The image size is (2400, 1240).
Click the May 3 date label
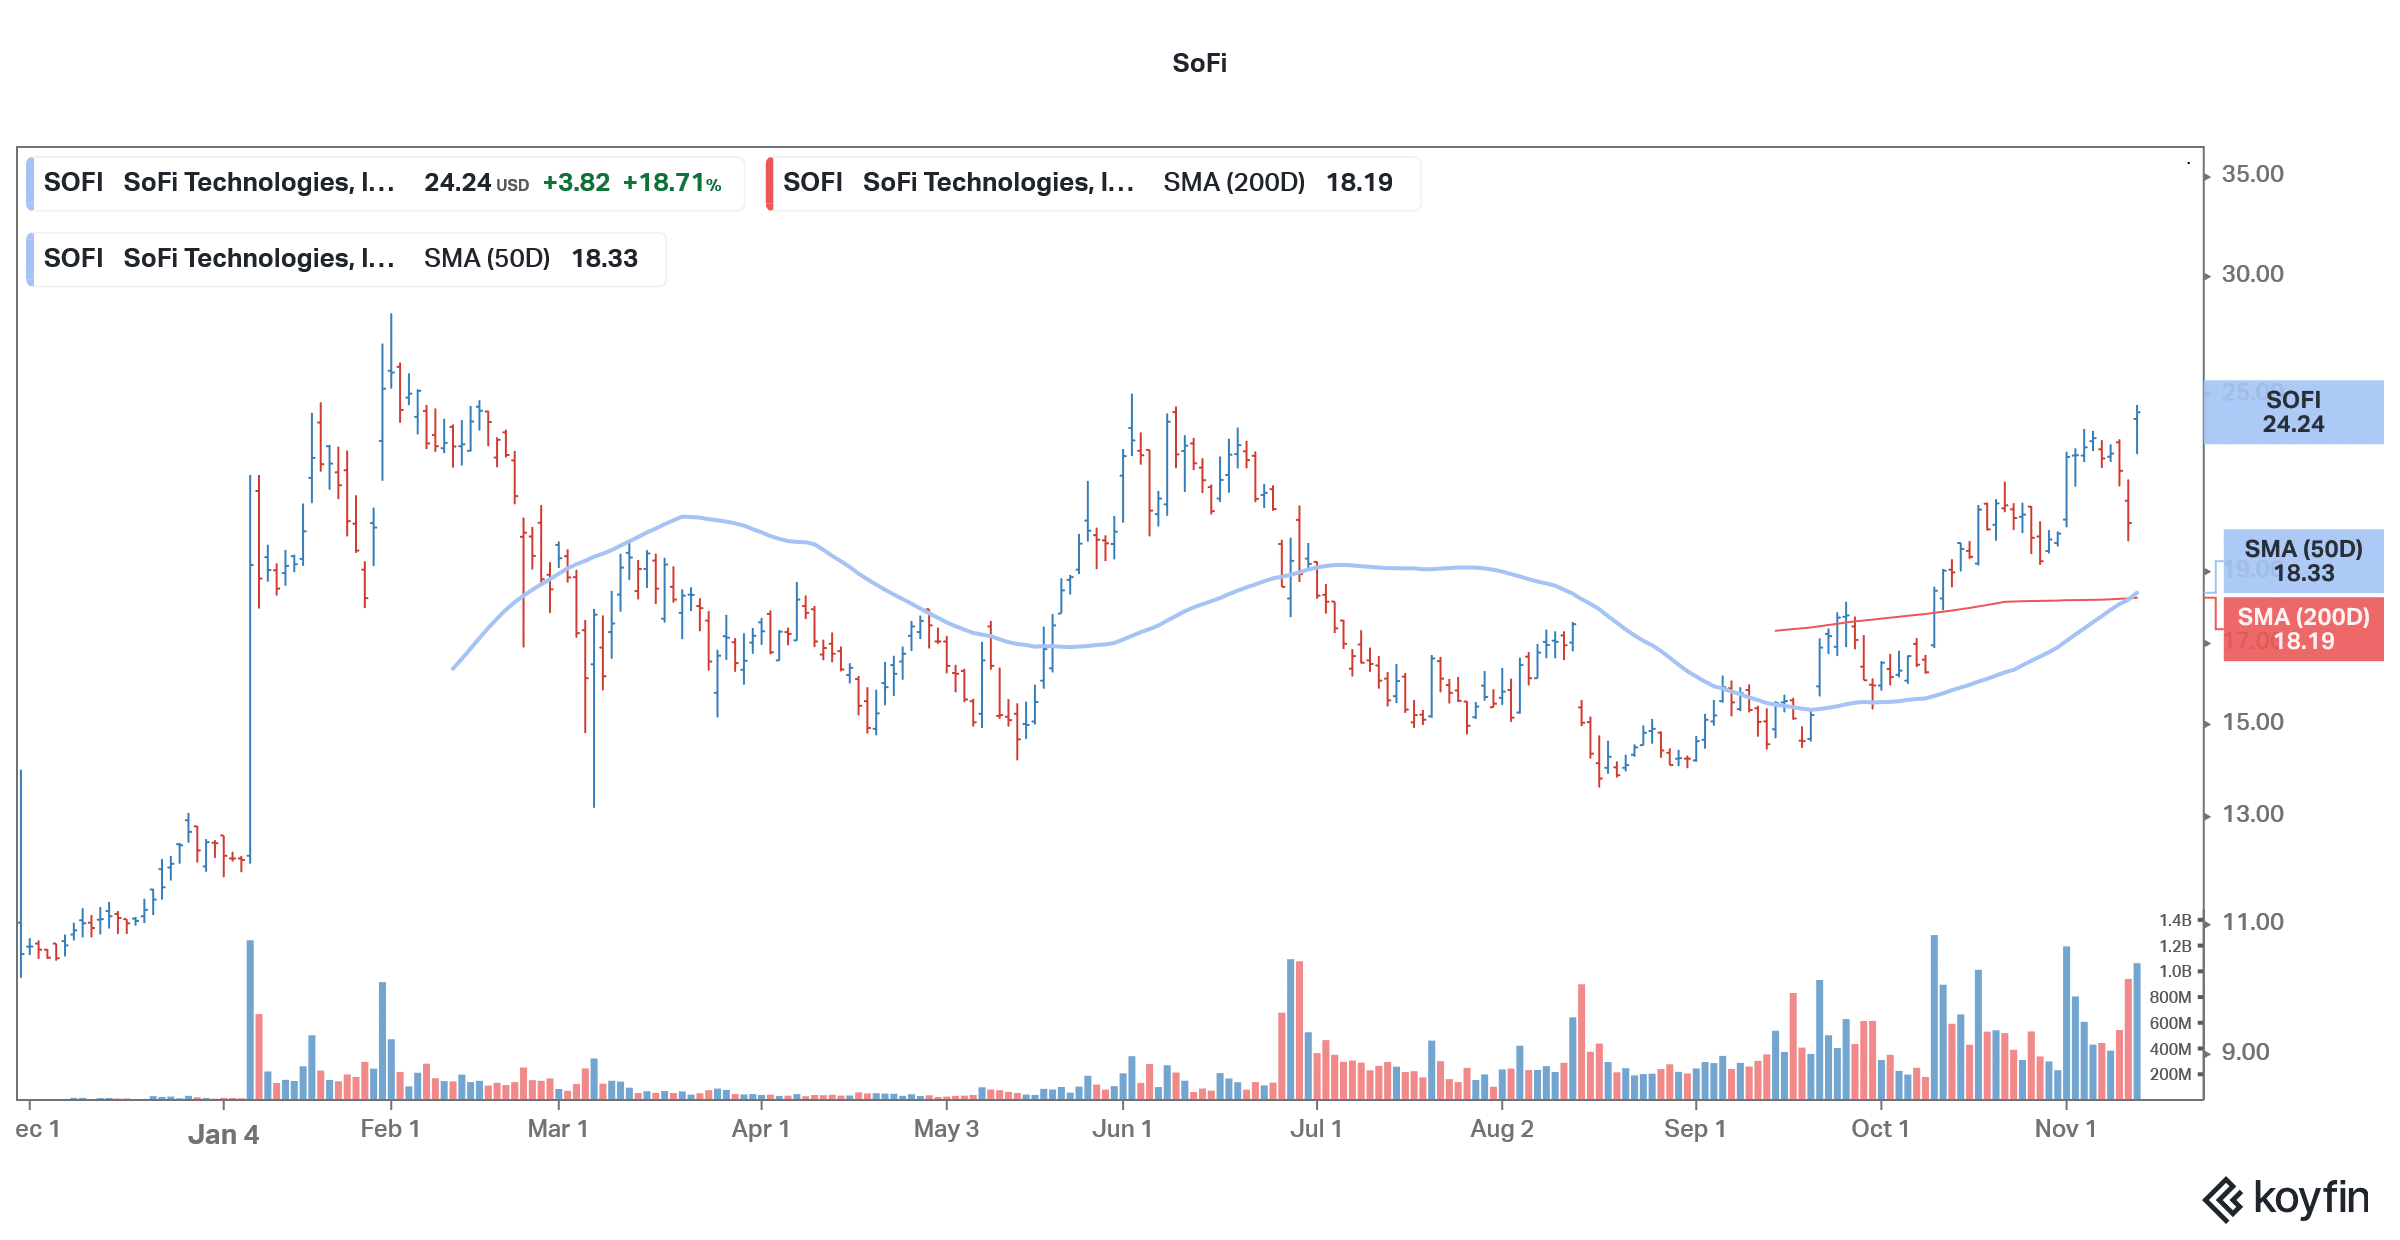click(946, 1129)
